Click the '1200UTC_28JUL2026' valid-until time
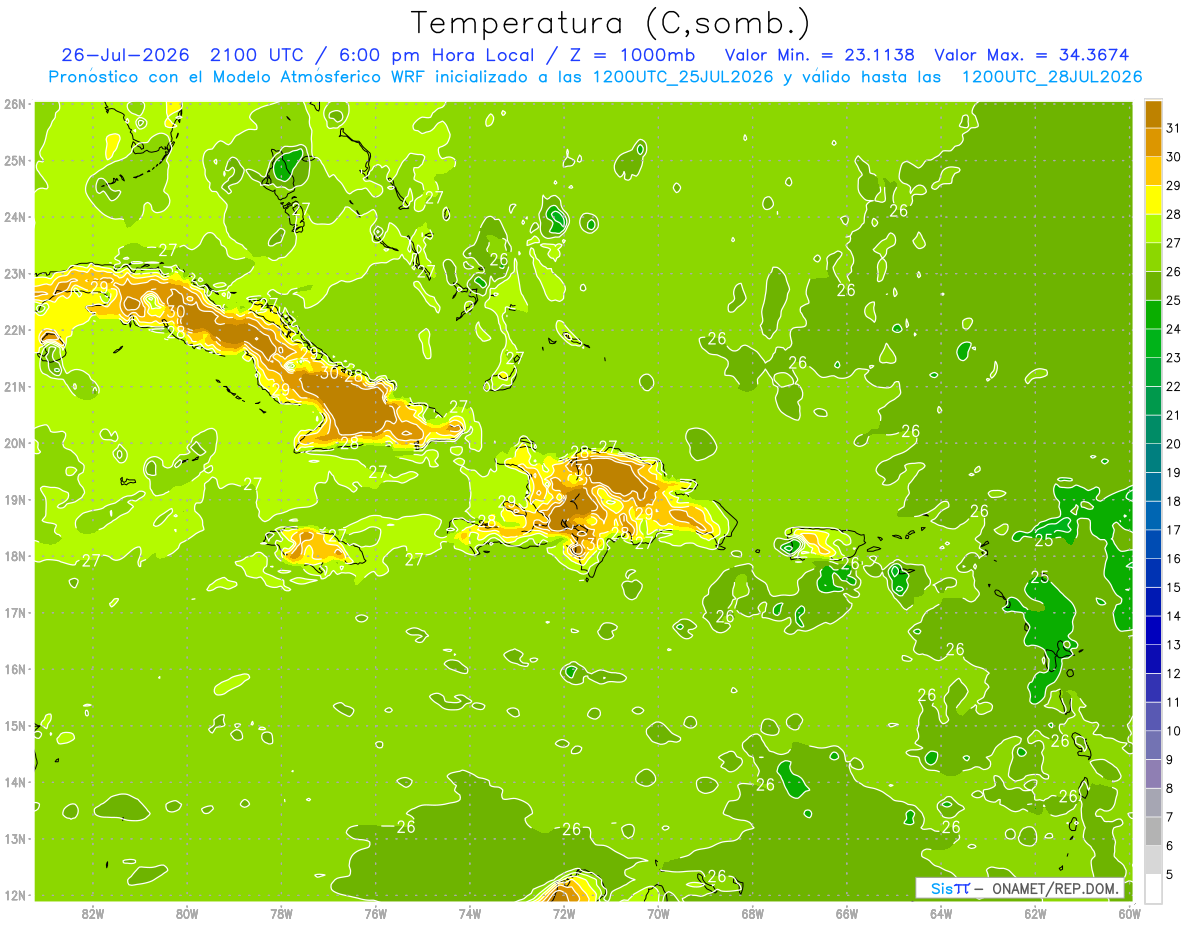The height and width of the screenshot is (927, 1200). [1052, 77]
